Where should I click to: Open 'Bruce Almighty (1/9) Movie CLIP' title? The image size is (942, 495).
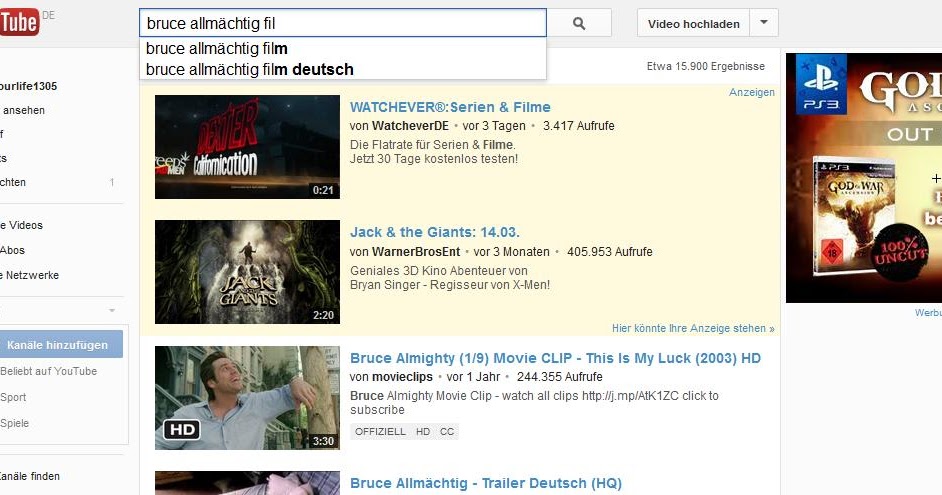(555, 358)
